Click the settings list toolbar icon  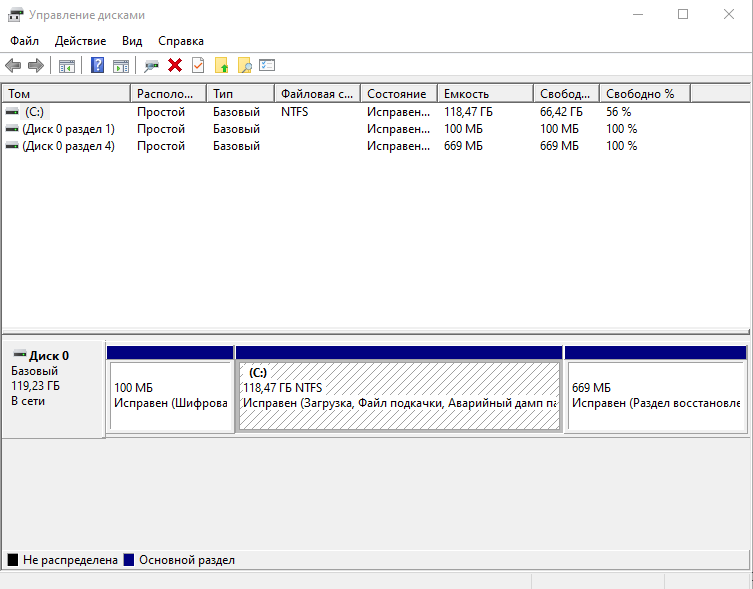pos(267,65)
